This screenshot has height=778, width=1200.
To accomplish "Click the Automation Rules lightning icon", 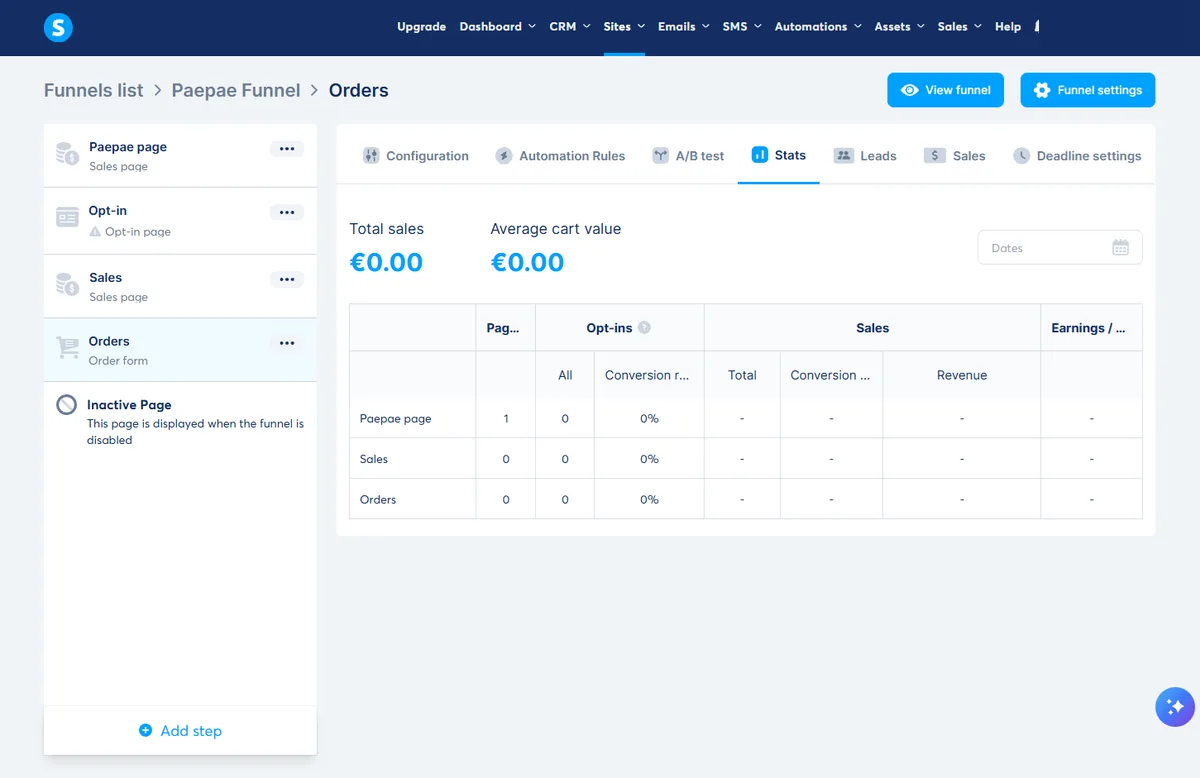I will (504, 156).
